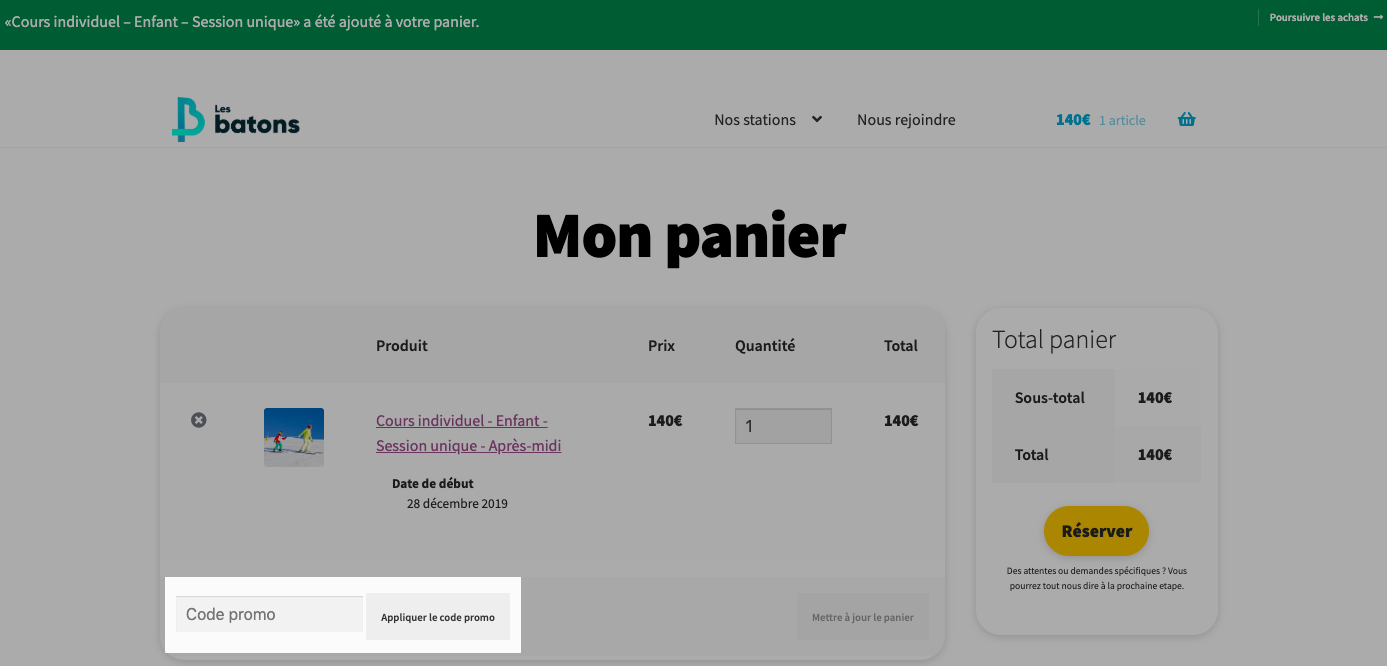Apply the promo code button

[438, 617]
